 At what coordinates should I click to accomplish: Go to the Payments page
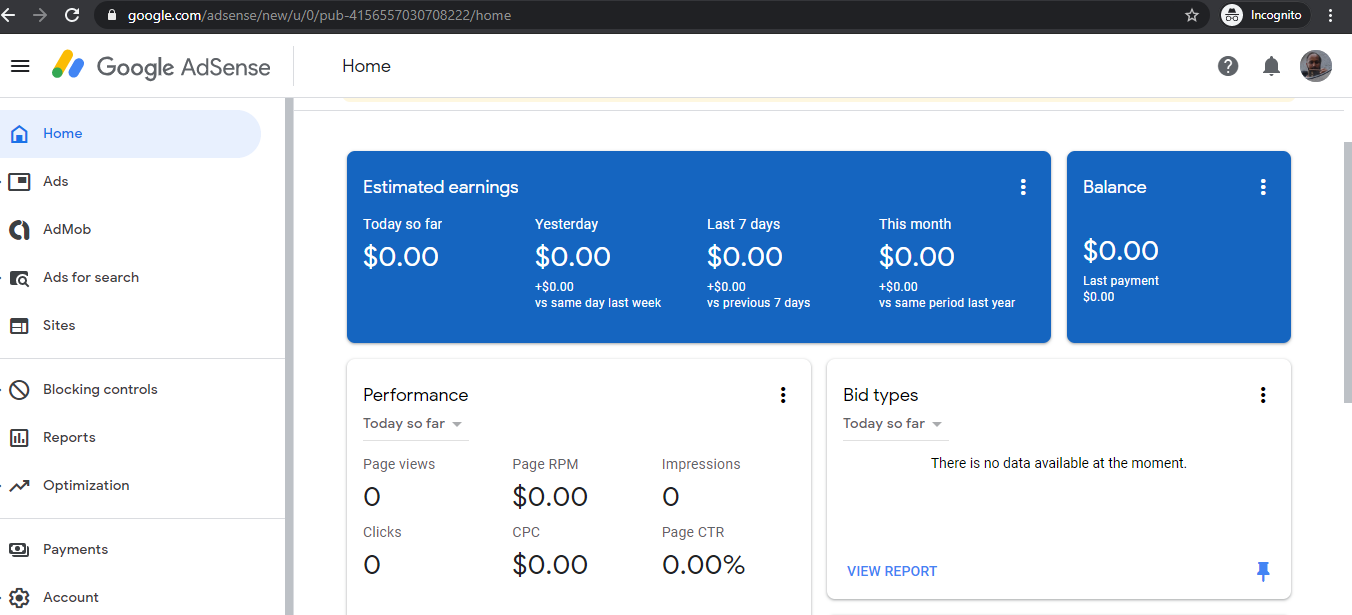[x=74, y=549]
